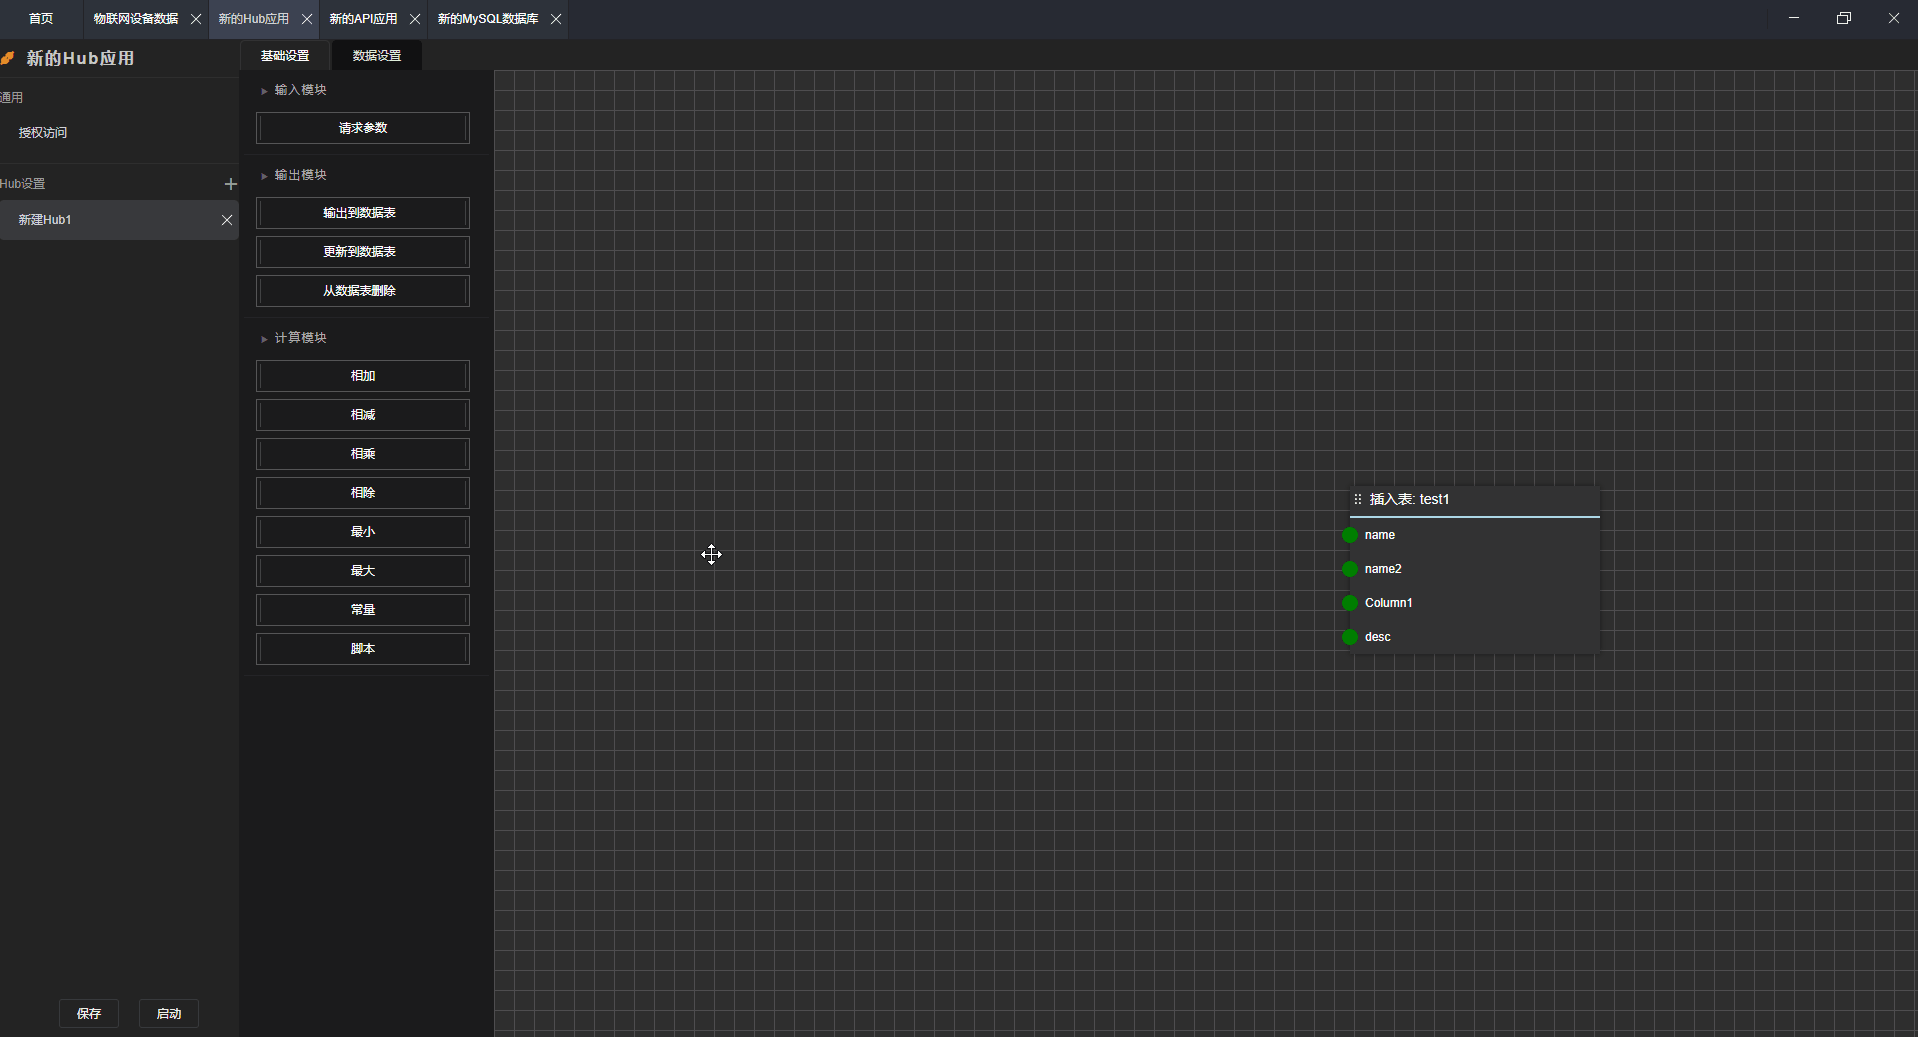The height and width of the screenshot is (1037, 1918).
Task: Add the 脚本 calculation module
Action: coord(363,649)
